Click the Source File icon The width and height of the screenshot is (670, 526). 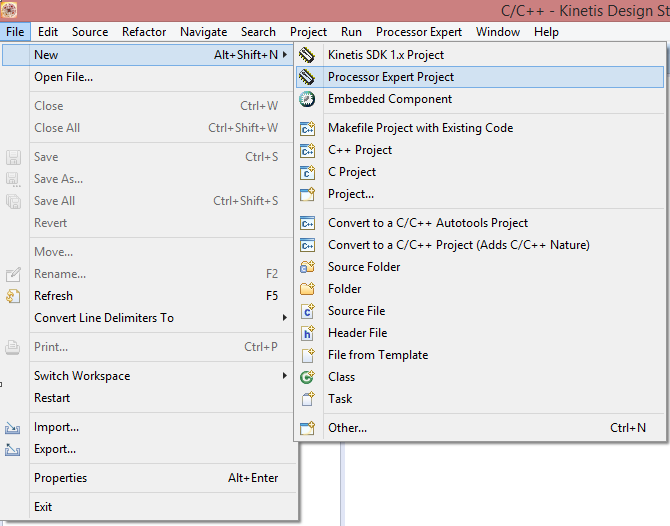click(x=307, y=311)
